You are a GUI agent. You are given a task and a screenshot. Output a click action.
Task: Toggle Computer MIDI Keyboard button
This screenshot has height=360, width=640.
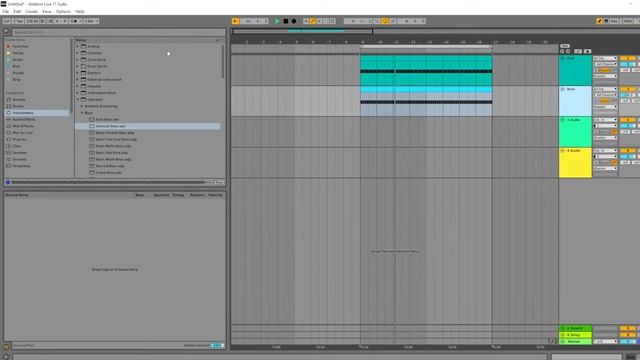(x=607, y=21)
